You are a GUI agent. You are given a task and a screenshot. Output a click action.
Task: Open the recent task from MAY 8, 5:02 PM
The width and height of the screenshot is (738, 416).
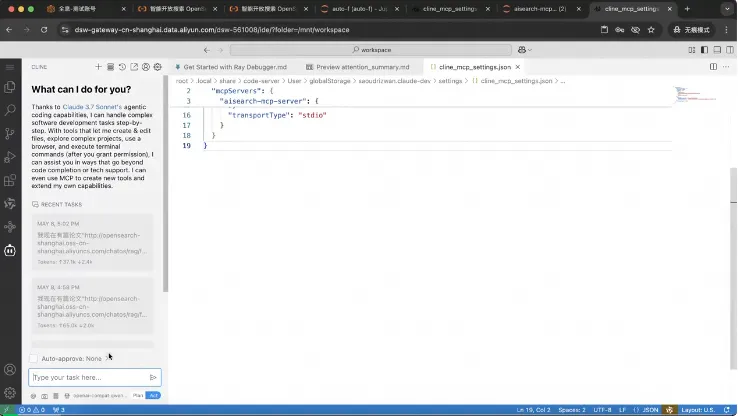pos(93,242)
